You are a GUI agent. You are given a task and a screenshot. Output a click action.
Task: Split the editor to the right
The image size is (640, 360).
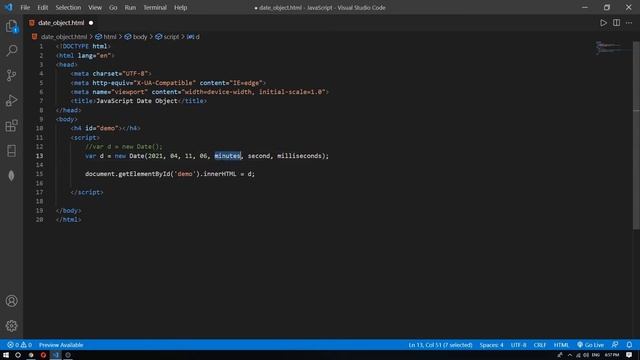point(616,23)
